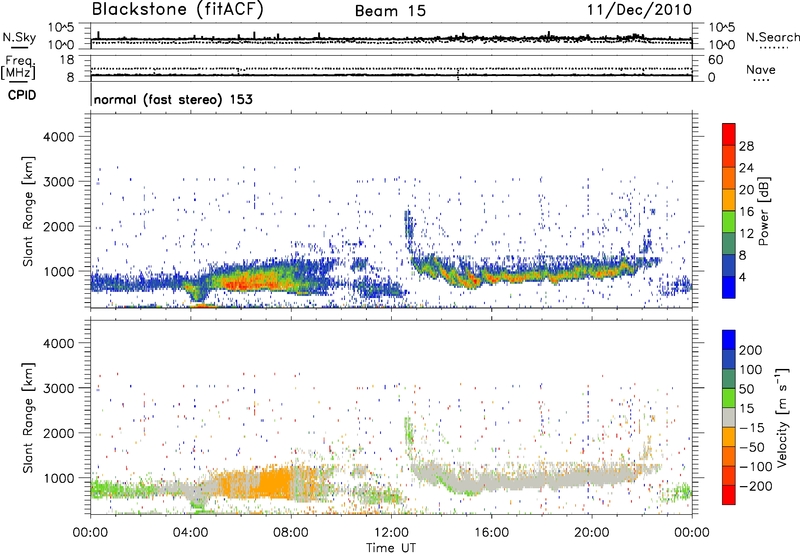Click the '-50' value on velocity color bar
Viewport: 800px width, 554px height.
pos(752,447)
